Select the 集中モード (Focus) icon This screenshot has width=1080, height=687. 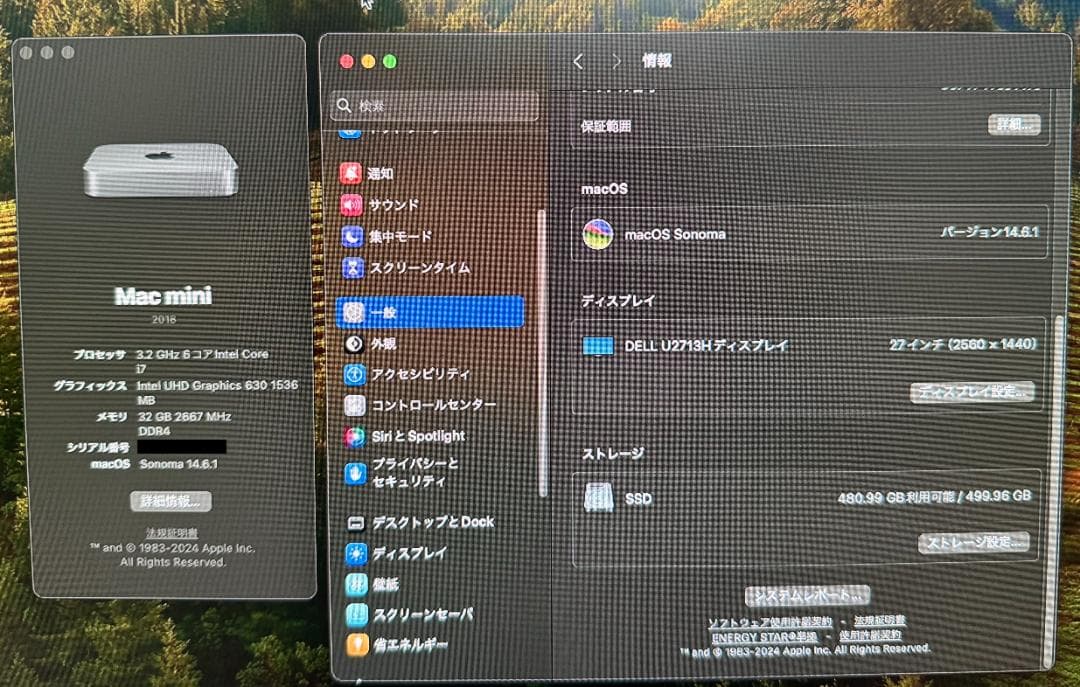tap(357, 236)
